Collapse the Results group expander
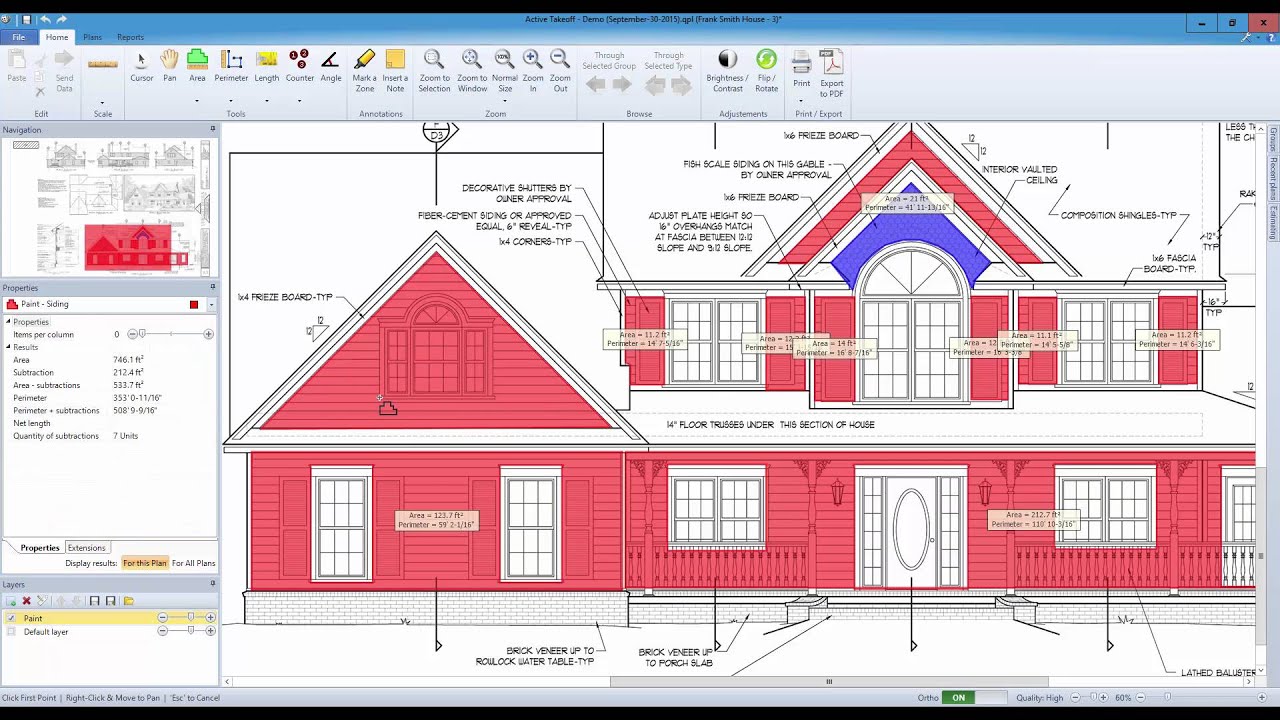 pos(9,347)
